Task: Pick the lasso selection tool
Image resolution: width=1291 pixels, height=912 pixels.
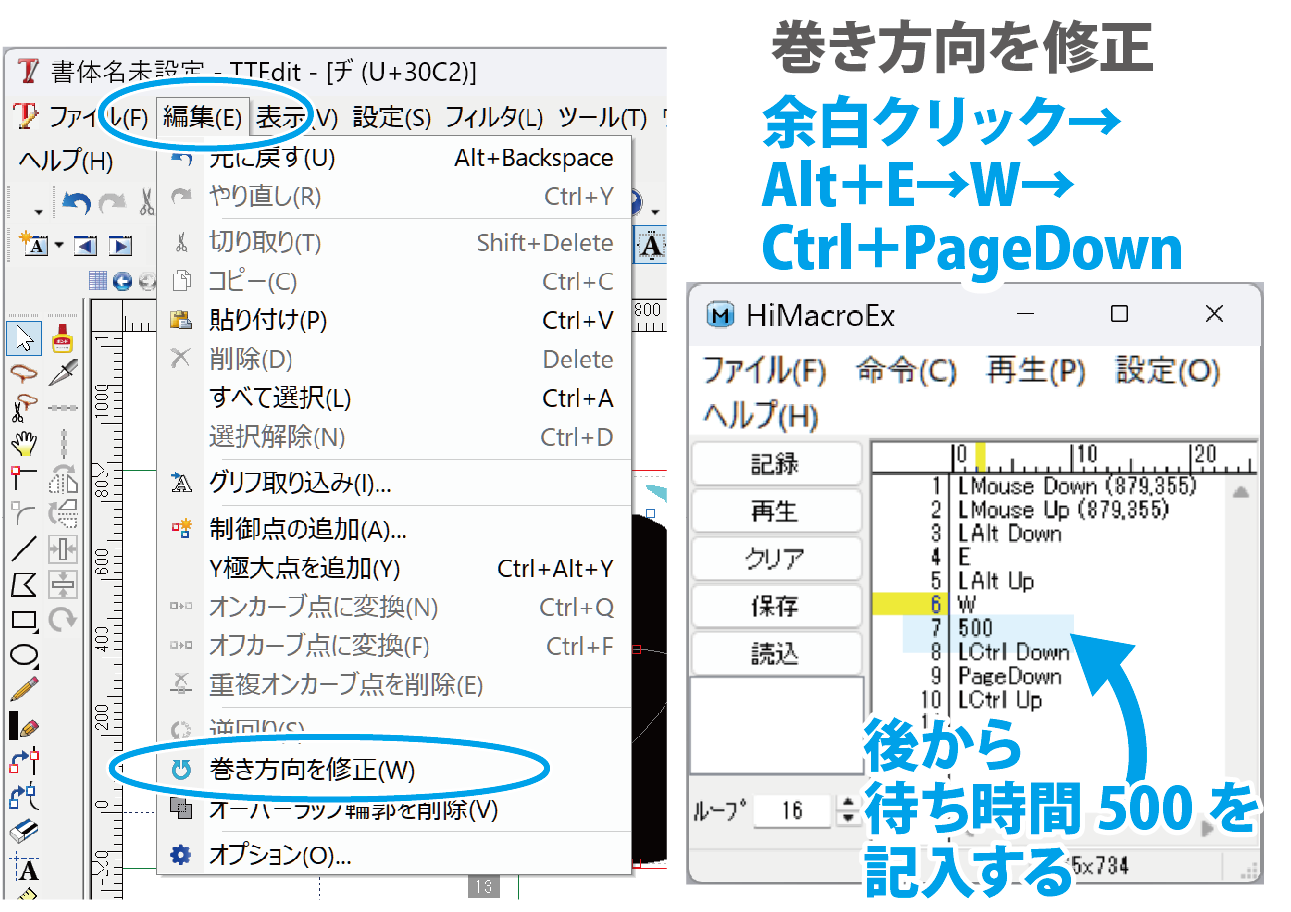Action: 24,373
